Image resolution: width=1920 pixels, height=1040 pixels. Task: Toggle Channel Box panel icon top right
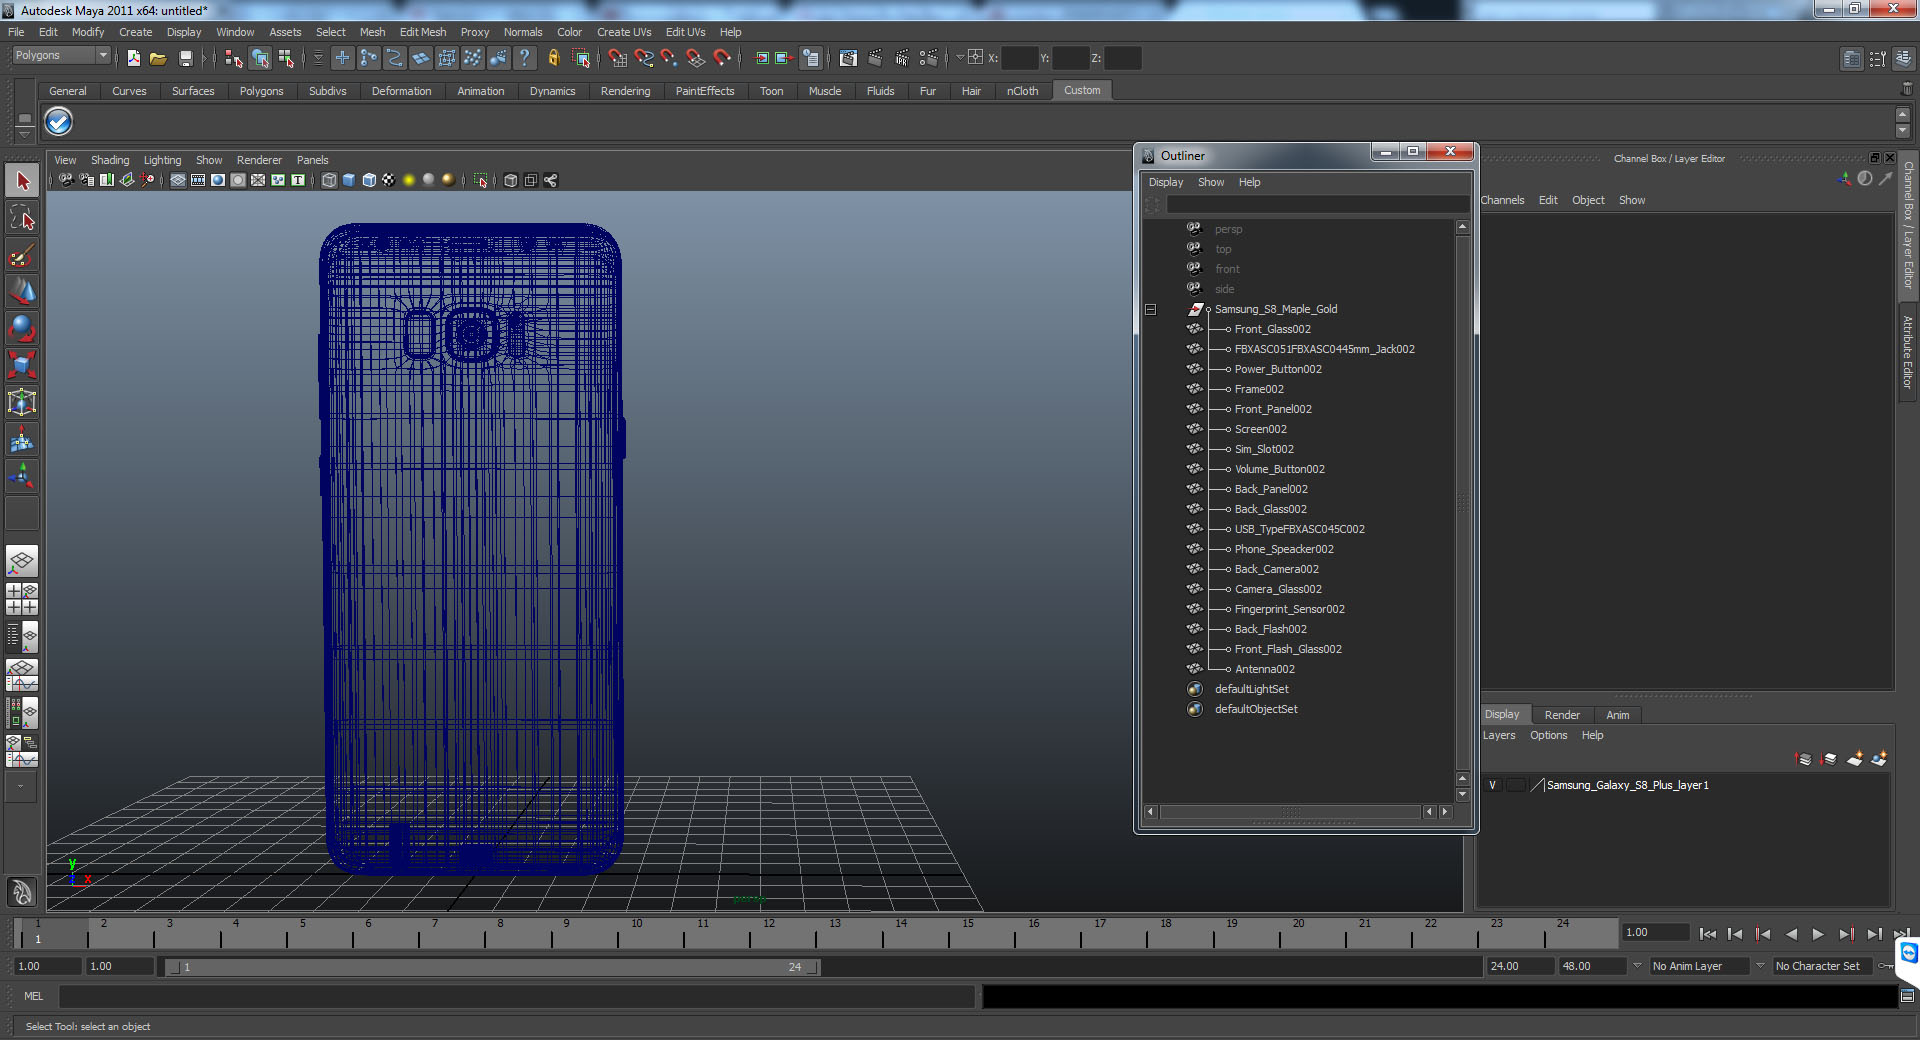point(1904,59)
